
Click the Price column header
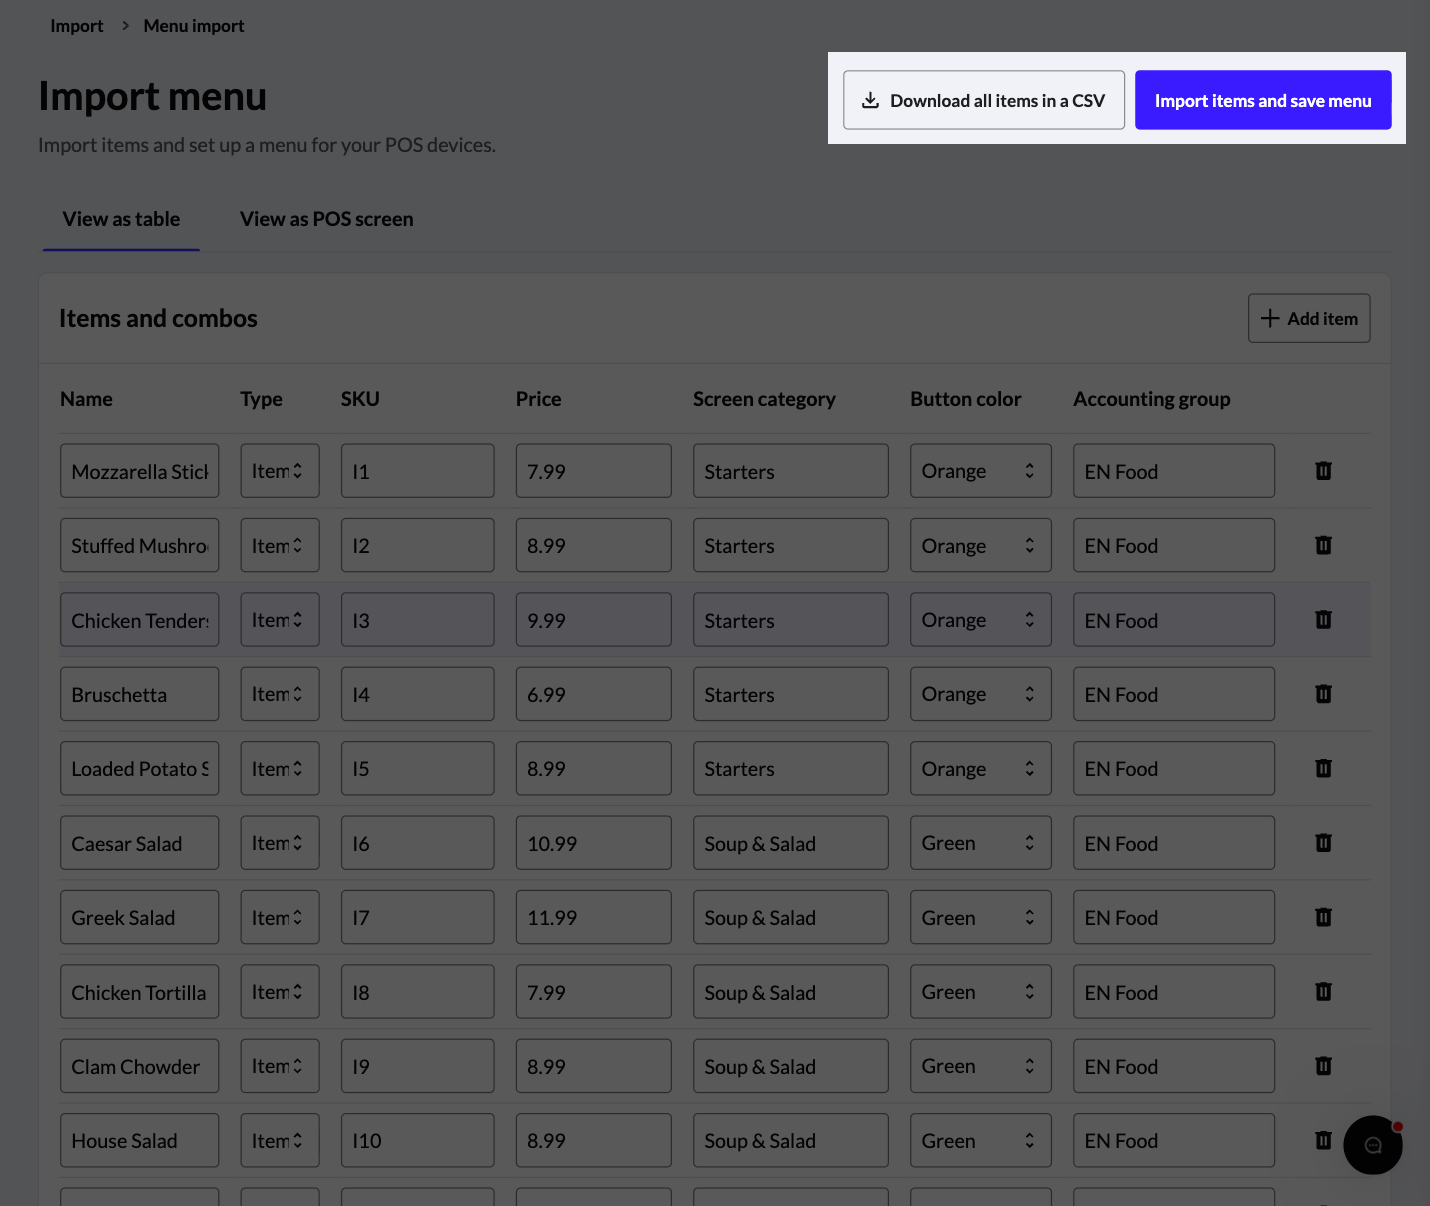[538, 399]
